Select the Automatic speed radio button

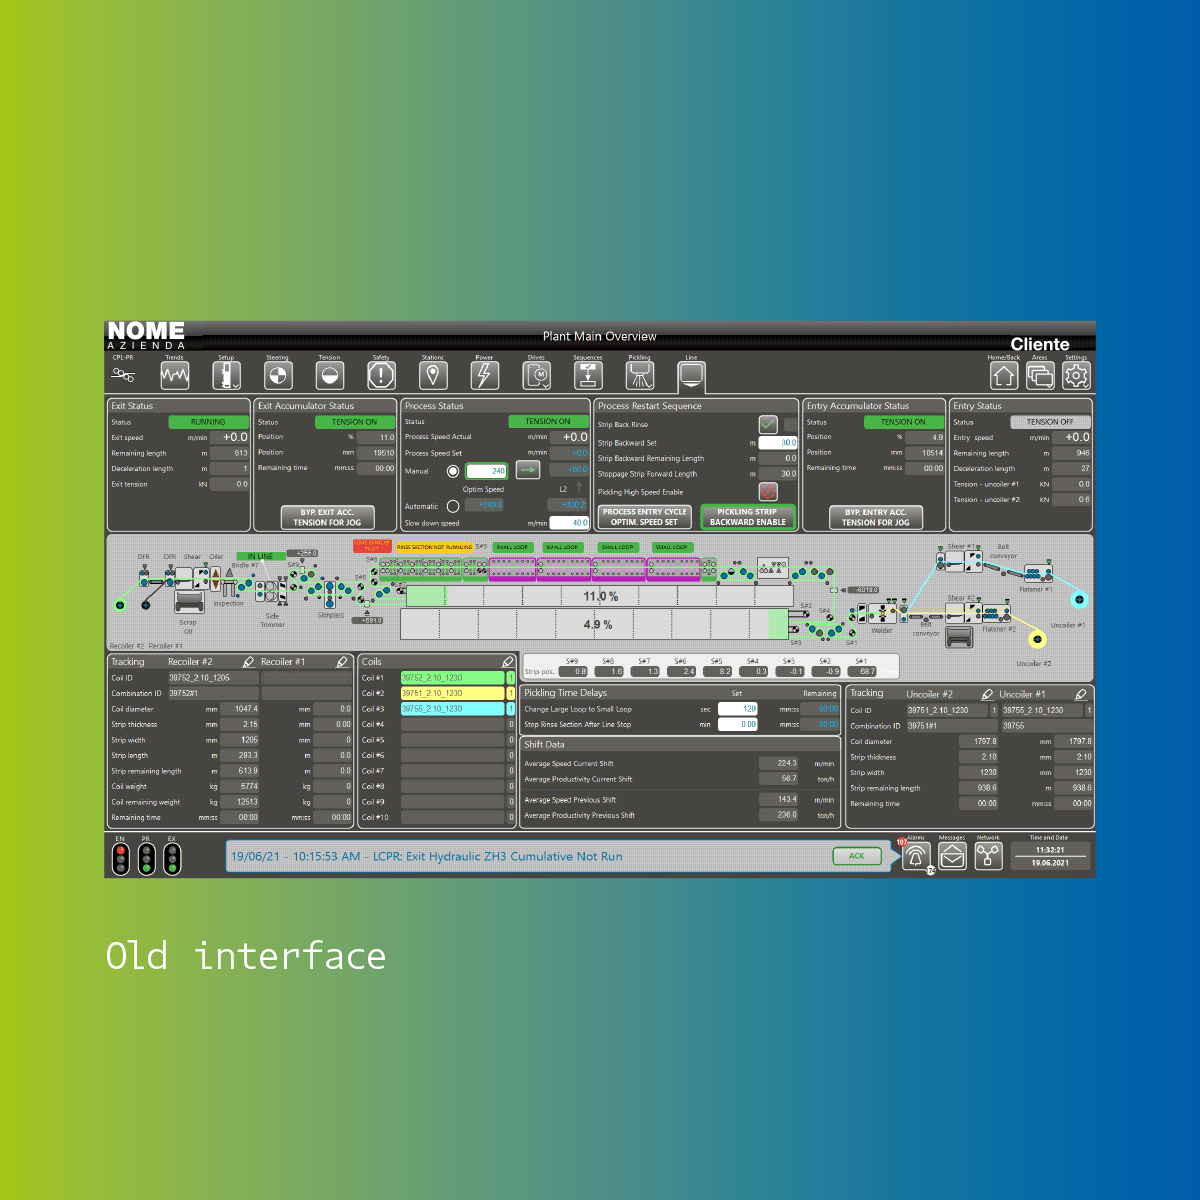point(453,506)
